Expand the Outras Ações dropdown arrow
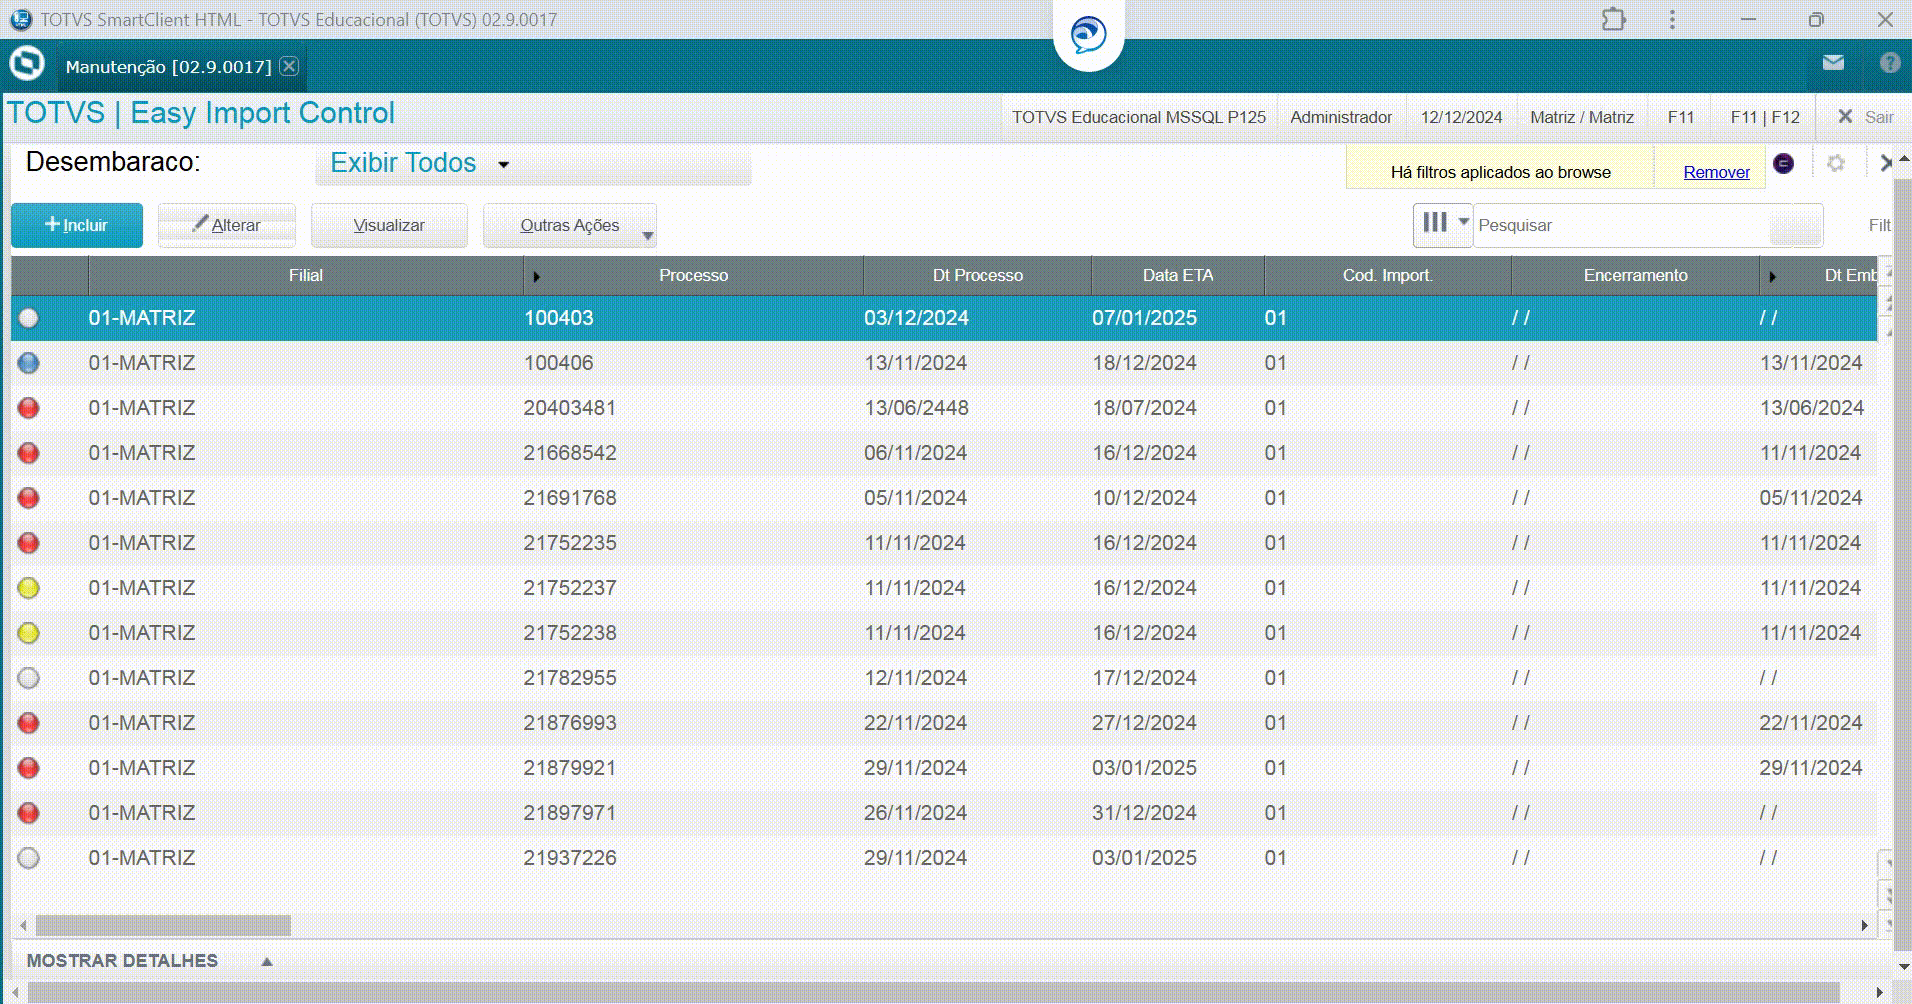 point(647,235)
